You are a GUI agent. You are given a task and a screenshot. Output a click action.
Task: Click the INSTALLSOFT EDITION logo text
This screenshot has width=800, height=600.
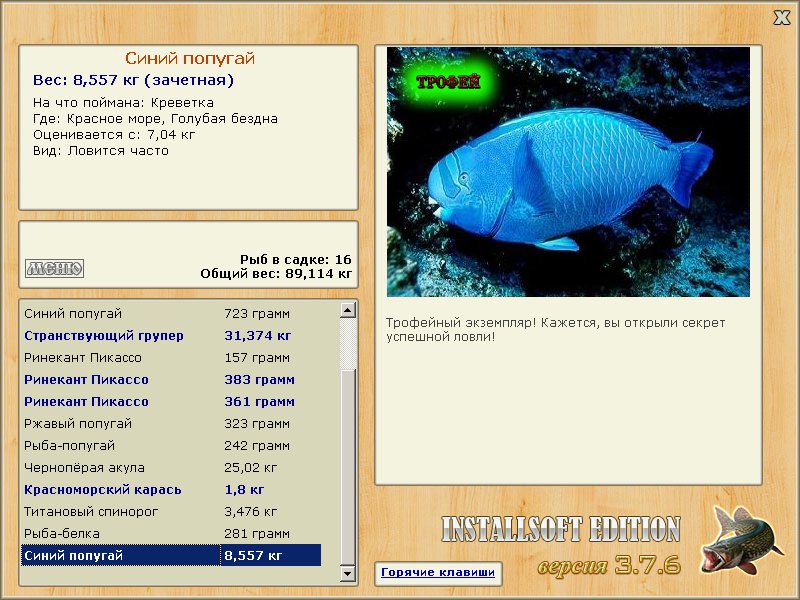coord(561,529)
